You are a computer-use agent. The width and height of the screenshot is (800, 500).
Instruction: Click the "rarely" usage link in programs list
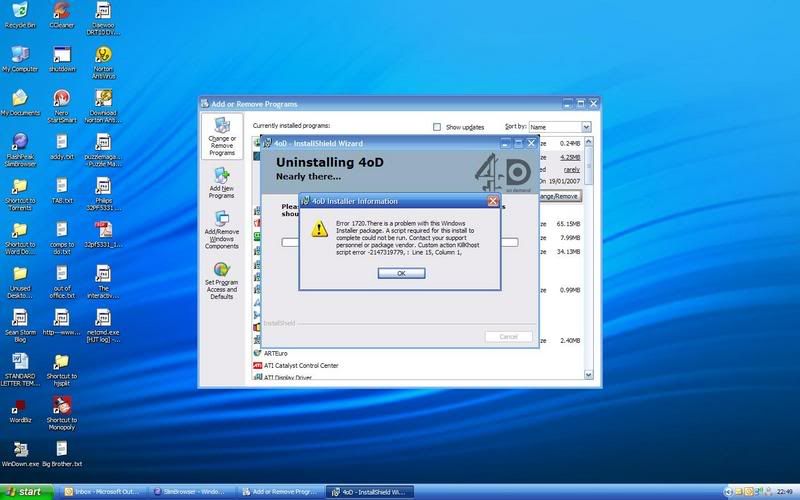tap(572, 169)
